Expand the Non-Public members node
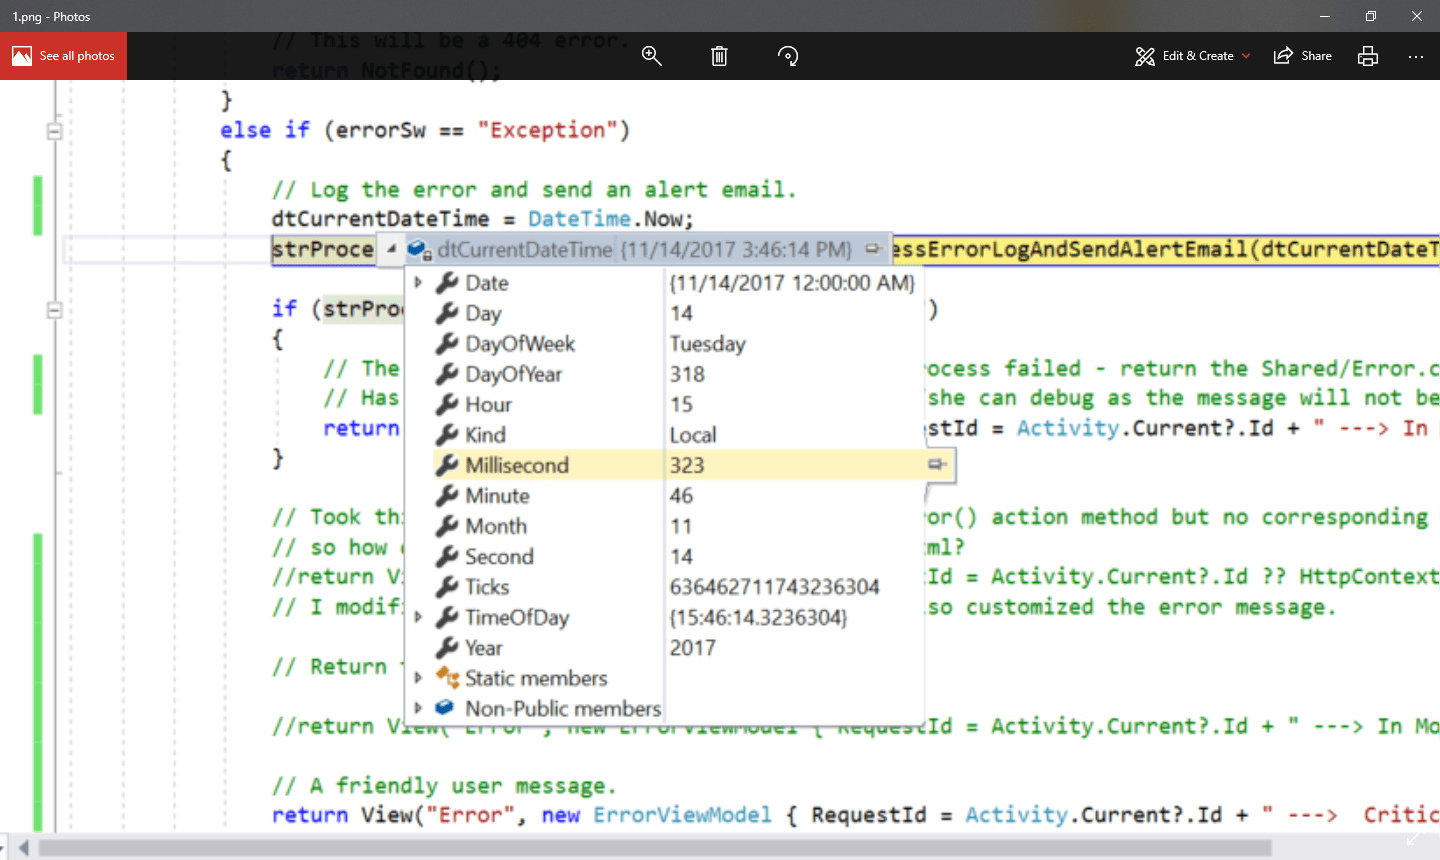The height and width of the screenshot is (860, 1440). click(419, 708)
